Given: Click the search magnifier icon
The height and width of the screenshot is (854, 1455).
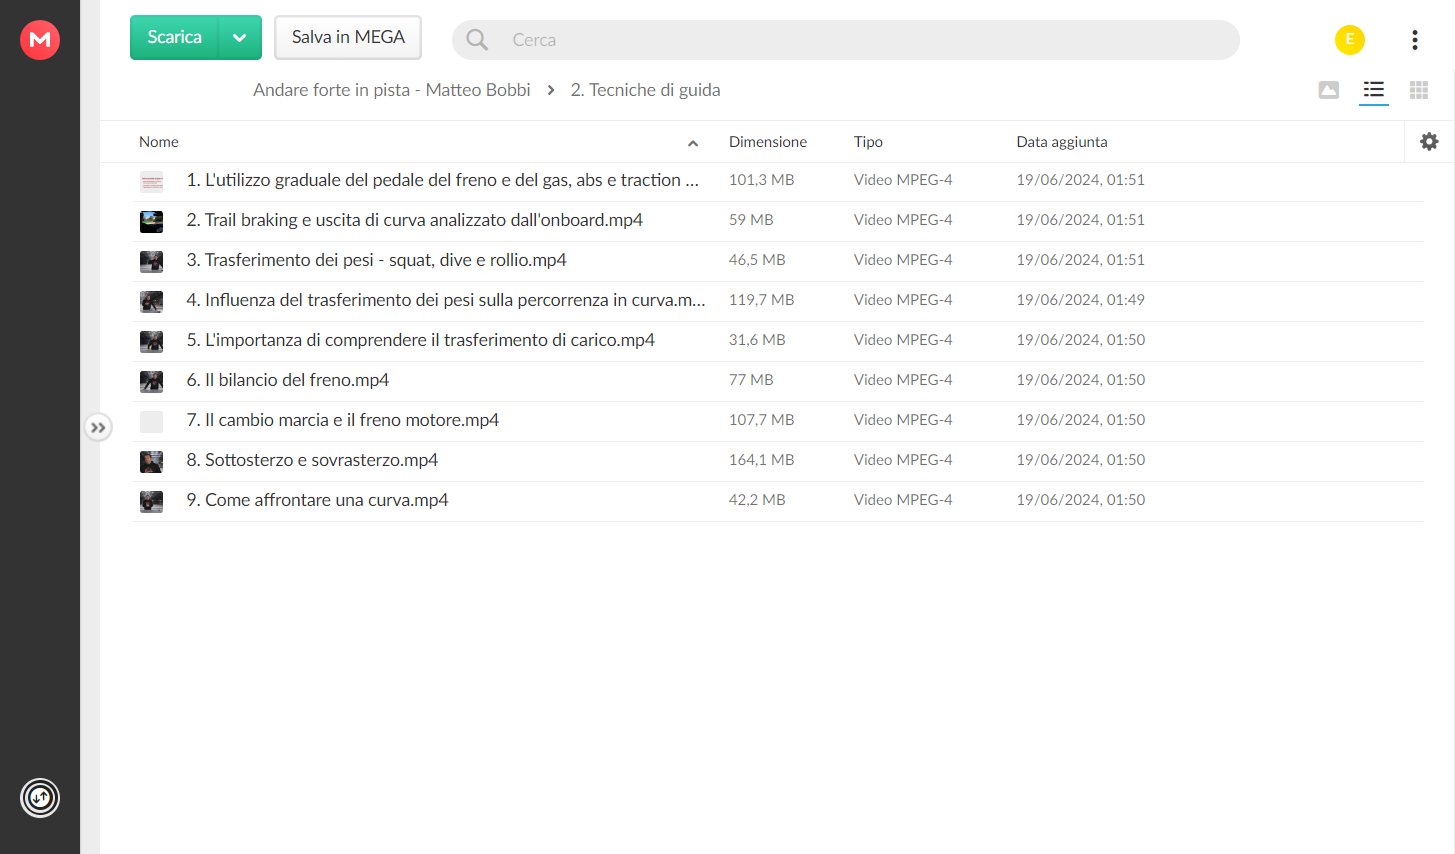Looking at the screenshot, I should pos(477,39).
